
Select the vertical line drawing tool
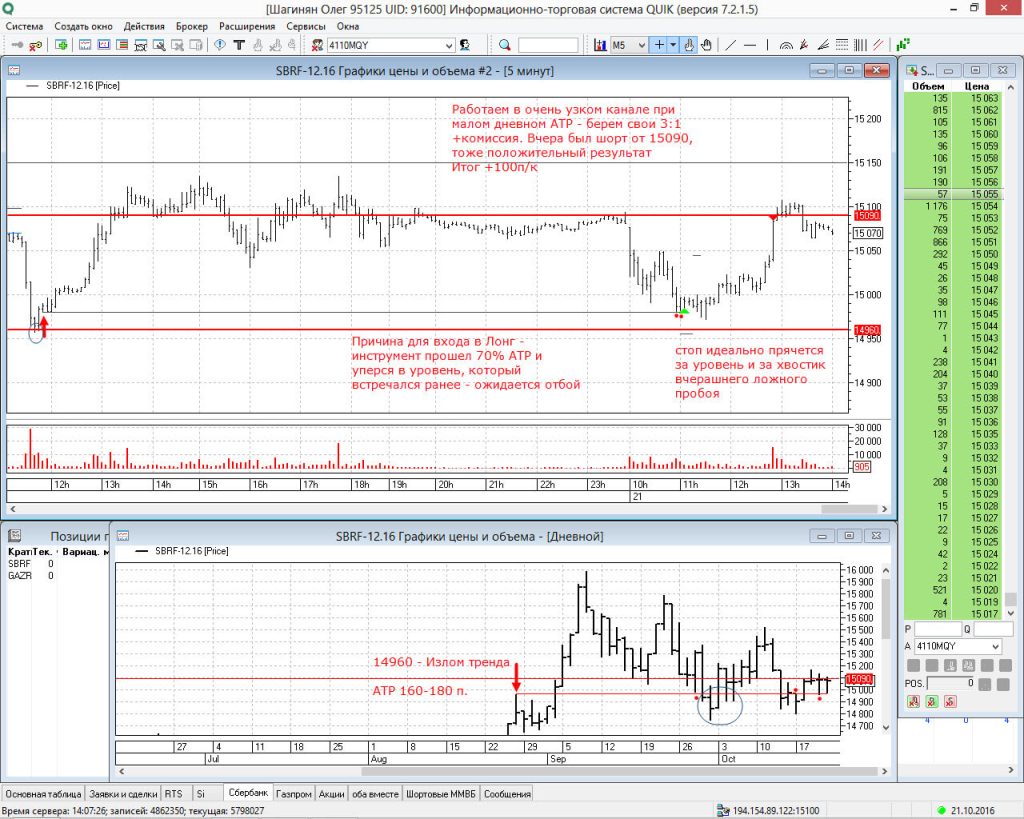(x=767, y=45)
